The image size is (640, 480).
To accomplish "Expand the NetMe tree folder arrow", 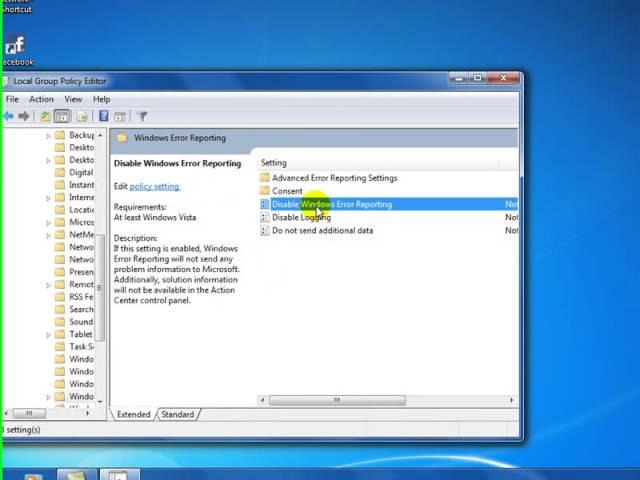I will pos(48,235).
